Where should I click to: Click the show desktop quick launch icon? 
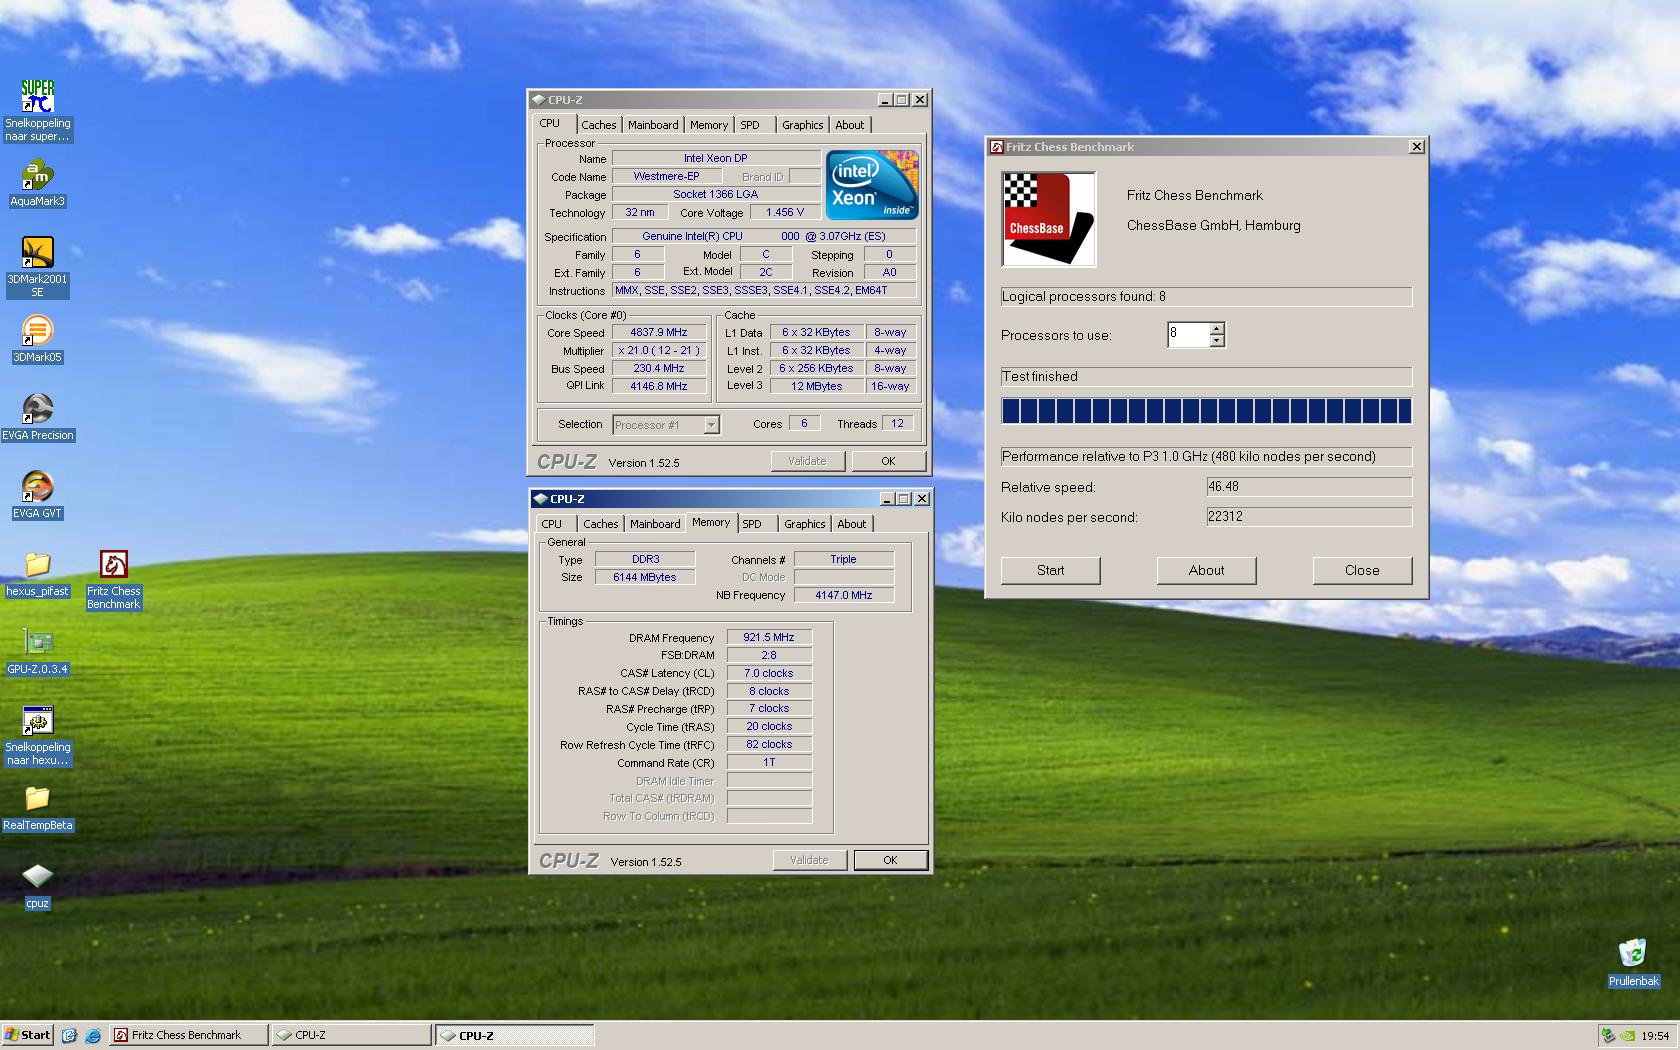69,1035
